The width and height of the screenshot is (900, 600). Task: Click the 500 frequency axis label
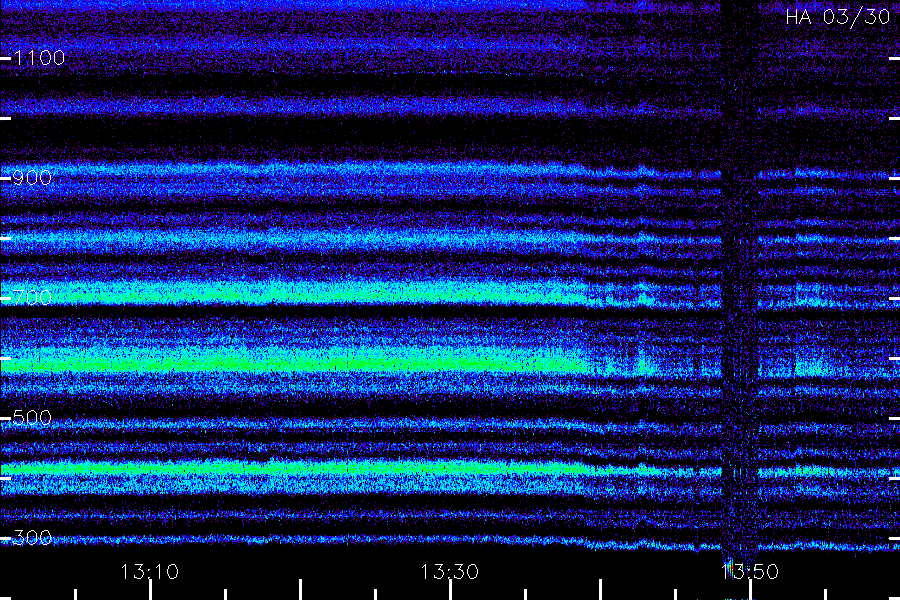point(32,417)
